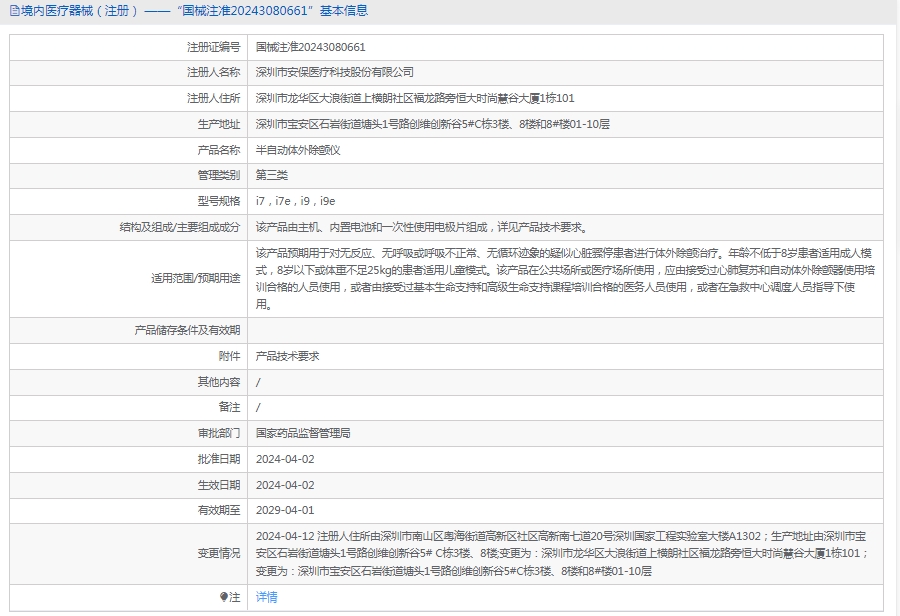
Task: Click the attachment value 产品技术要求
Action: tap(288, 356)
